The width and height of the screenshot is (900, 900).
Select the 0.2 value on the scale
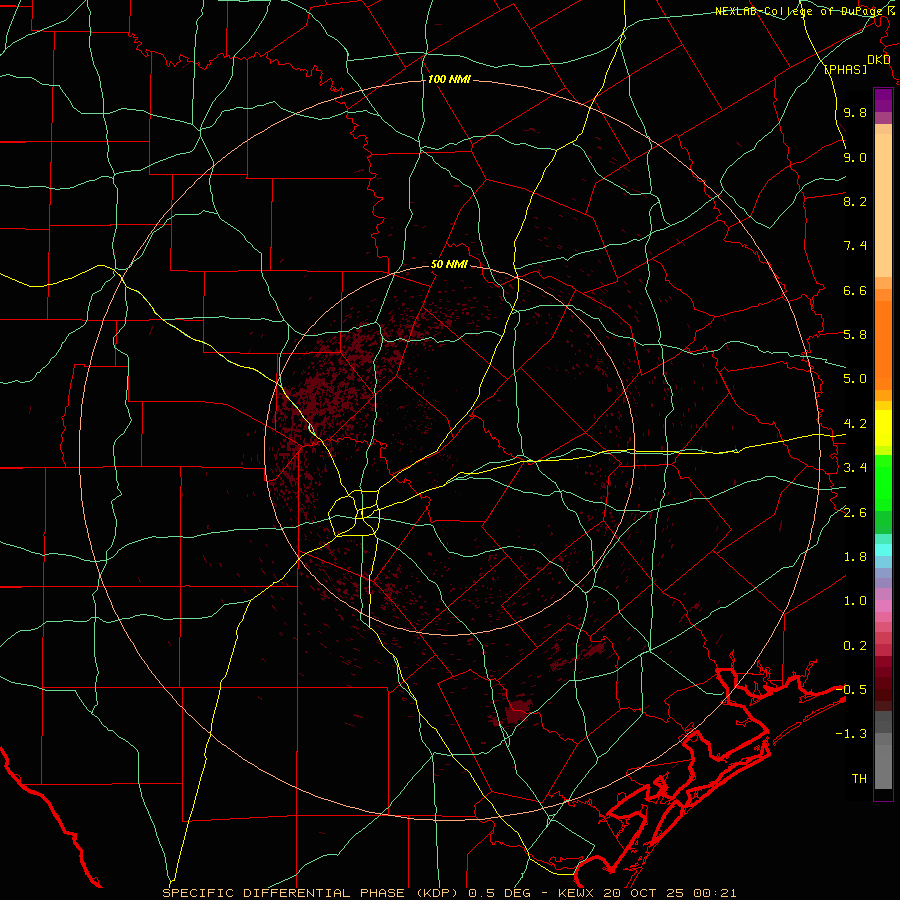(855, 646)
